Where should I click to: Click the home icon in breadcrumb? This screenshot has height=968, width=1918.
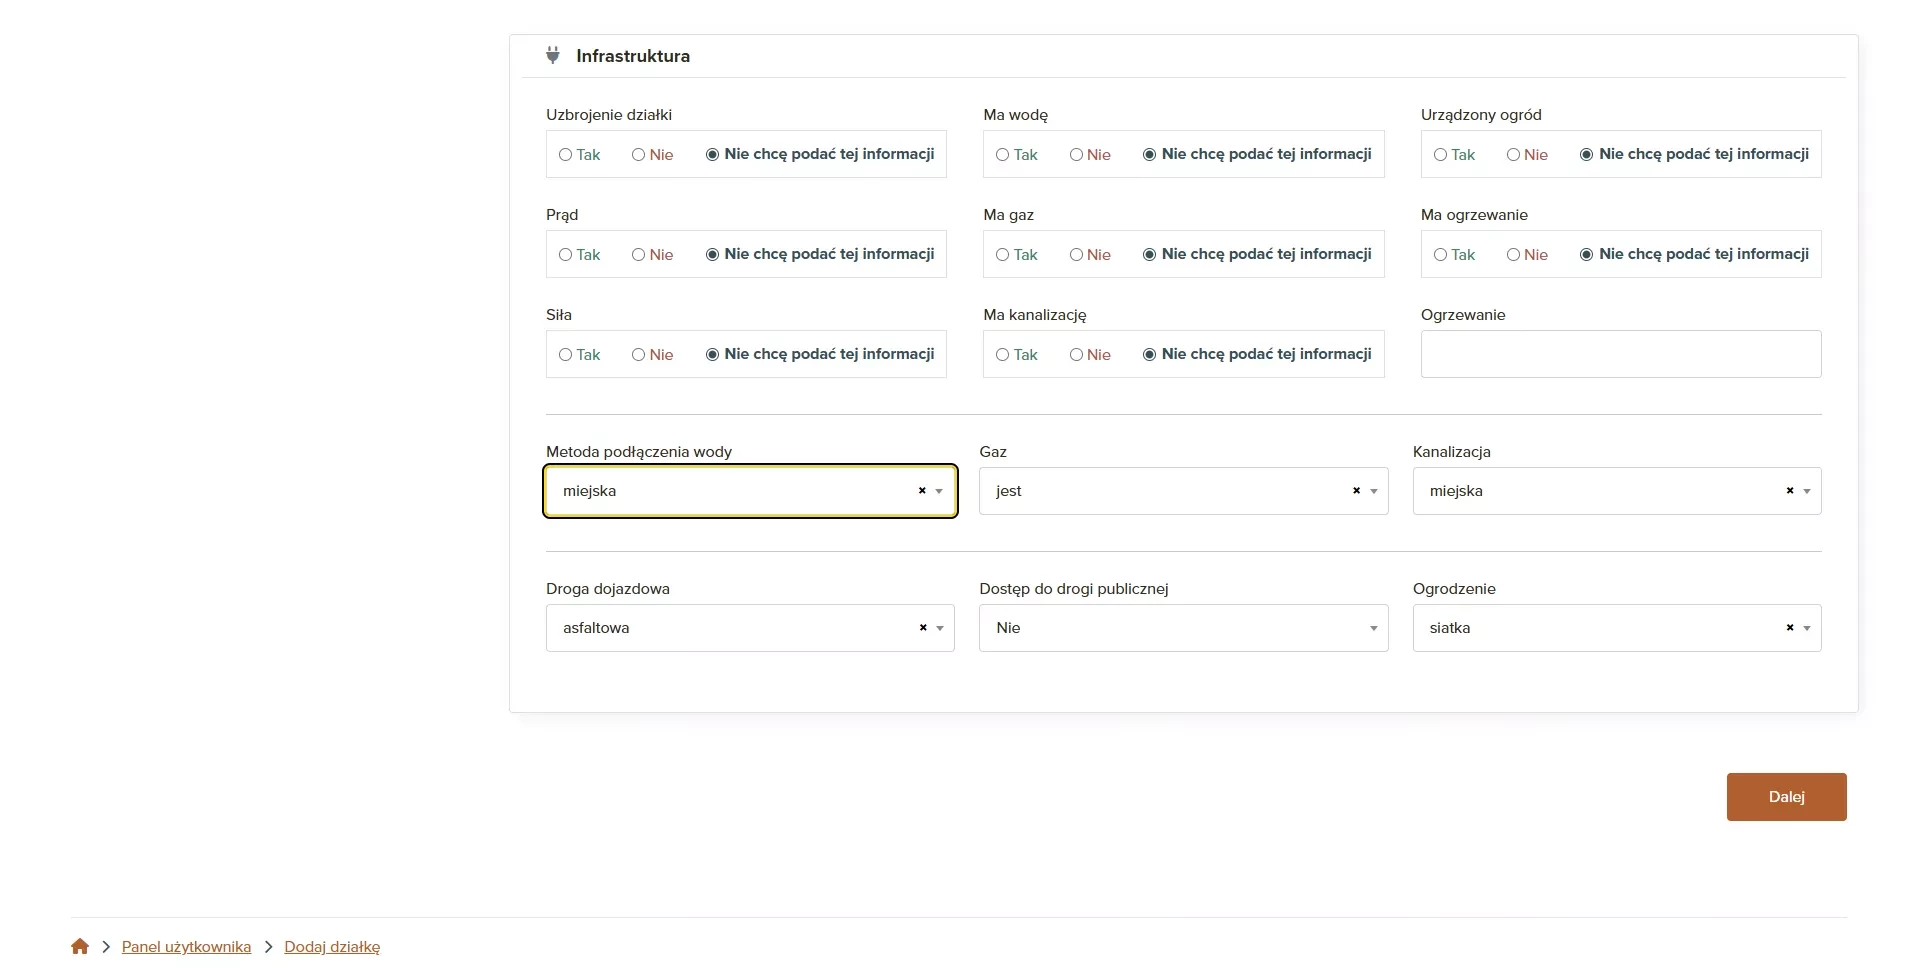click(x=80, y=946)
